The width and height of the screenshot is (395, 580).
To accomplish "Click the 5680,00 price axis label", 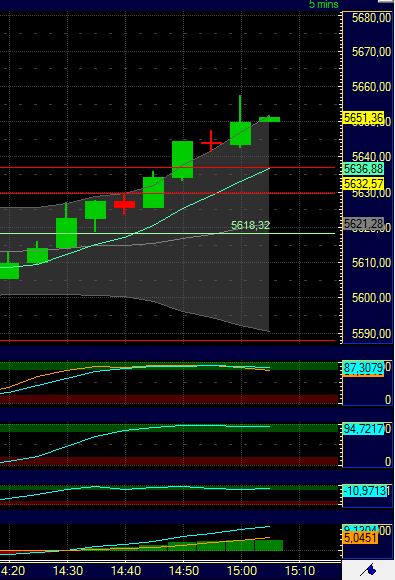I will 371,18.
